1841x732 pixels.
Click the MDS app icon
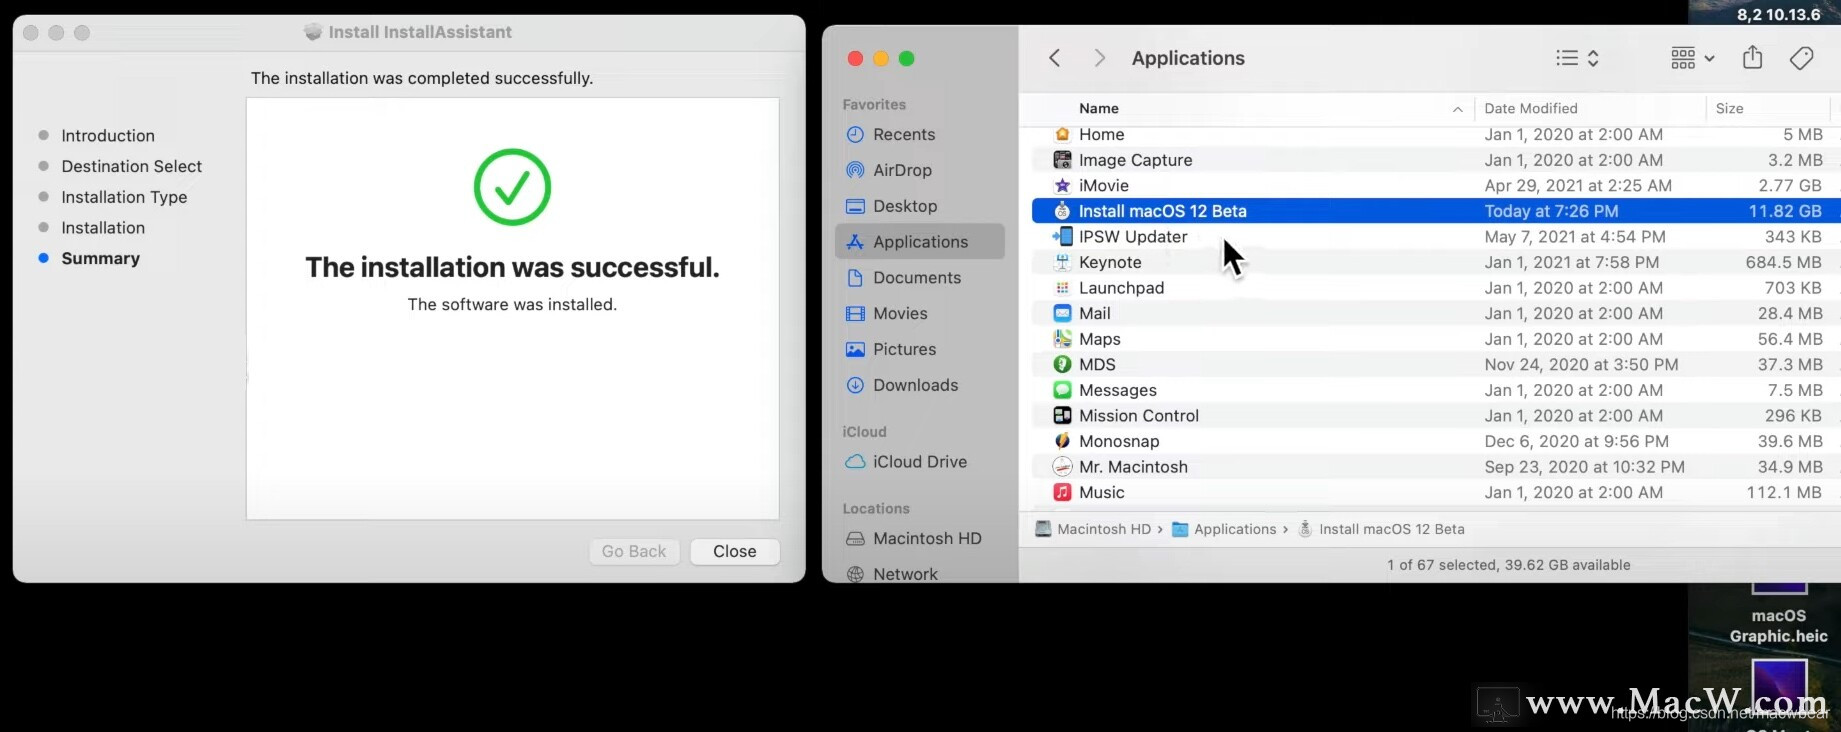tap(1062, 364)
